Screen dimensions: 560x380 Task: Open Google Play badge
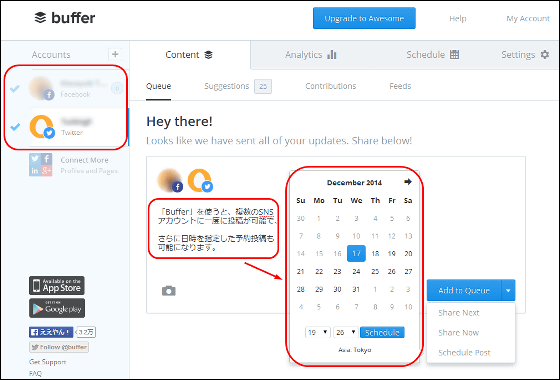pyautogui.click(x=57, y=308)
